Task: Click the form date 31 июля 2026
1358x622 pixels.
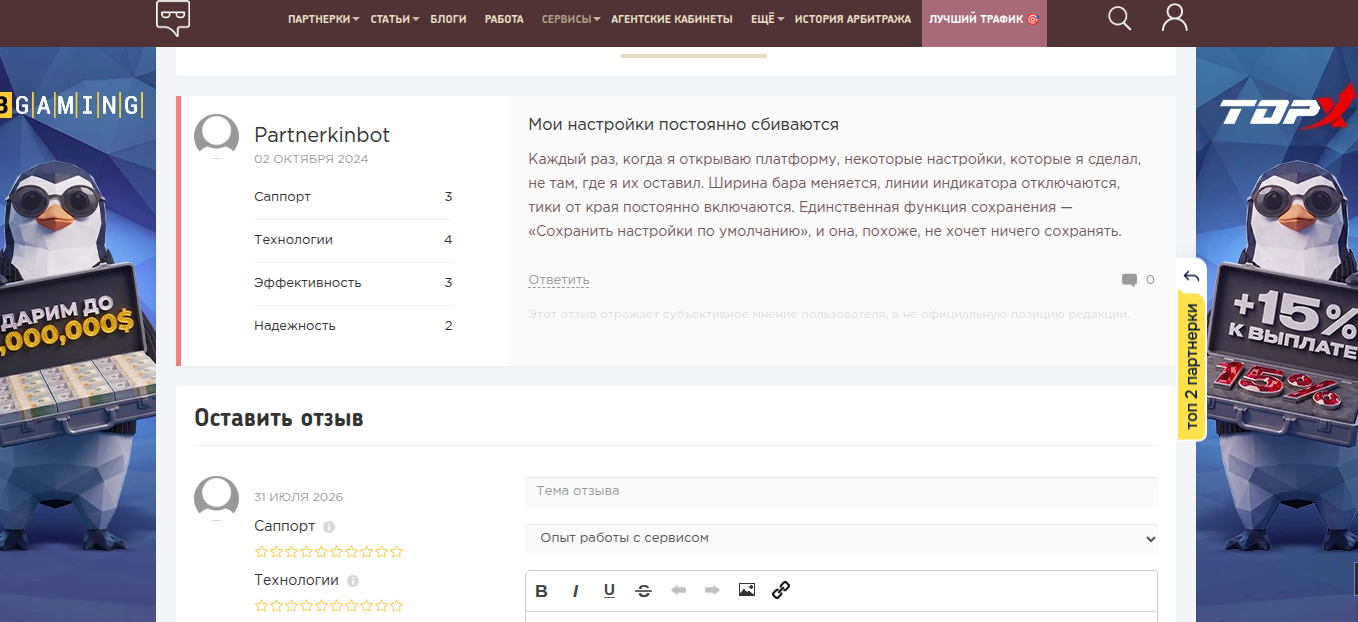Action: click(x=299, y=497)
